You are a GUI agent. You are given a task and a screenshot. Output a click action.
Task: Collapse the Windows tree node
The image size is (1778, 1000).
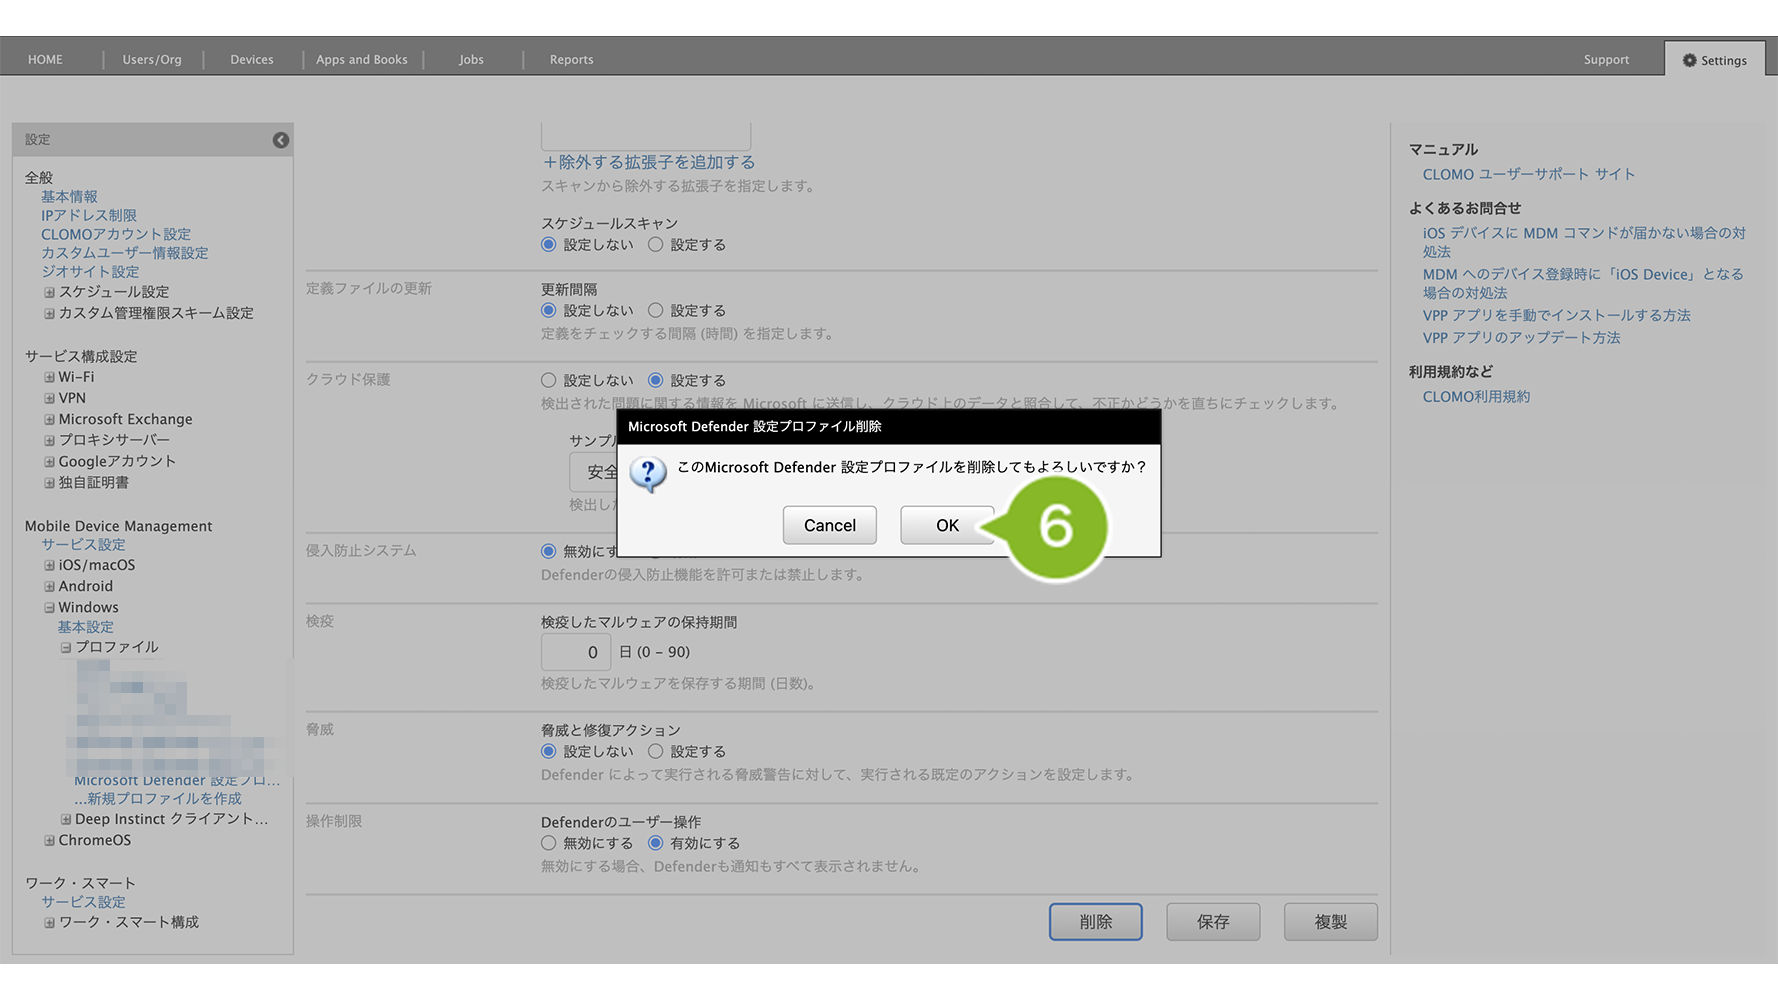(x=49, y=607)
